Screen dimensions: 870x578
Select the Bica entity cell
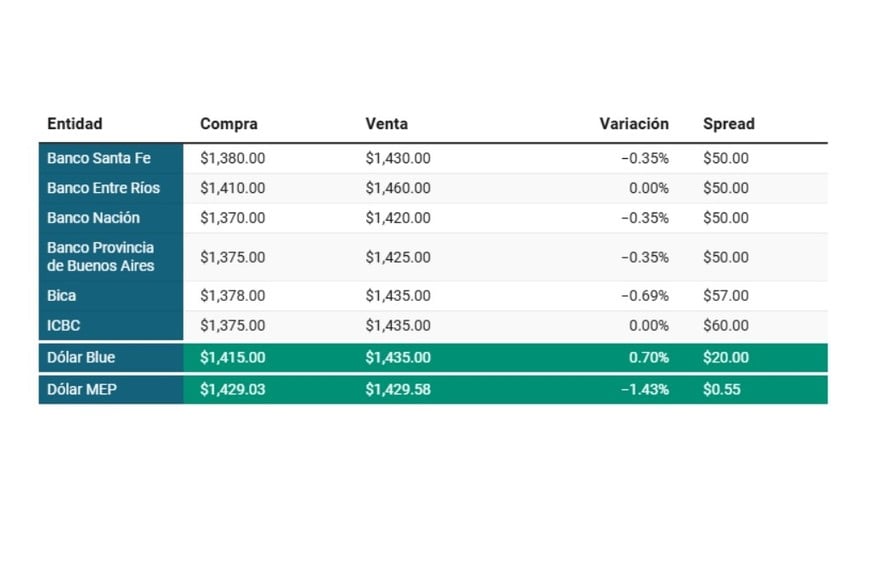62,296
